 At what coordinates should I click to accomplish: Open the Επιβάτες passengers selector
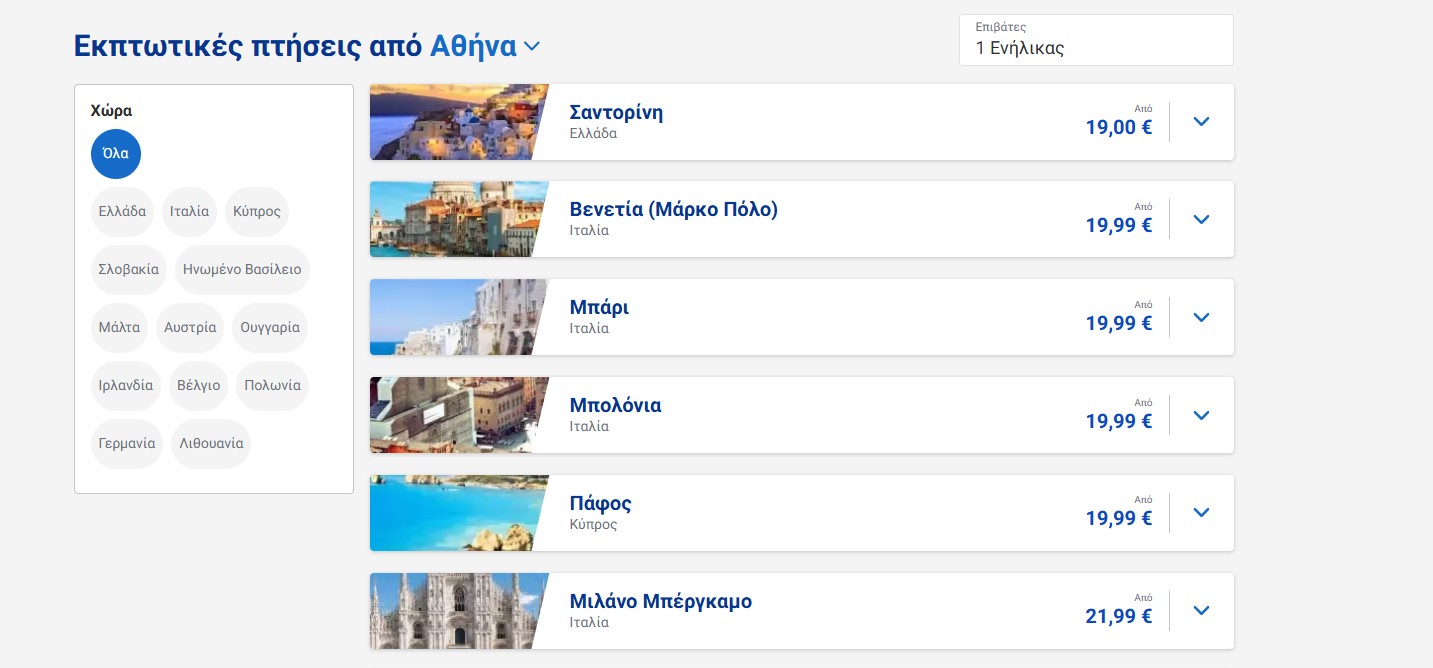1095,40
